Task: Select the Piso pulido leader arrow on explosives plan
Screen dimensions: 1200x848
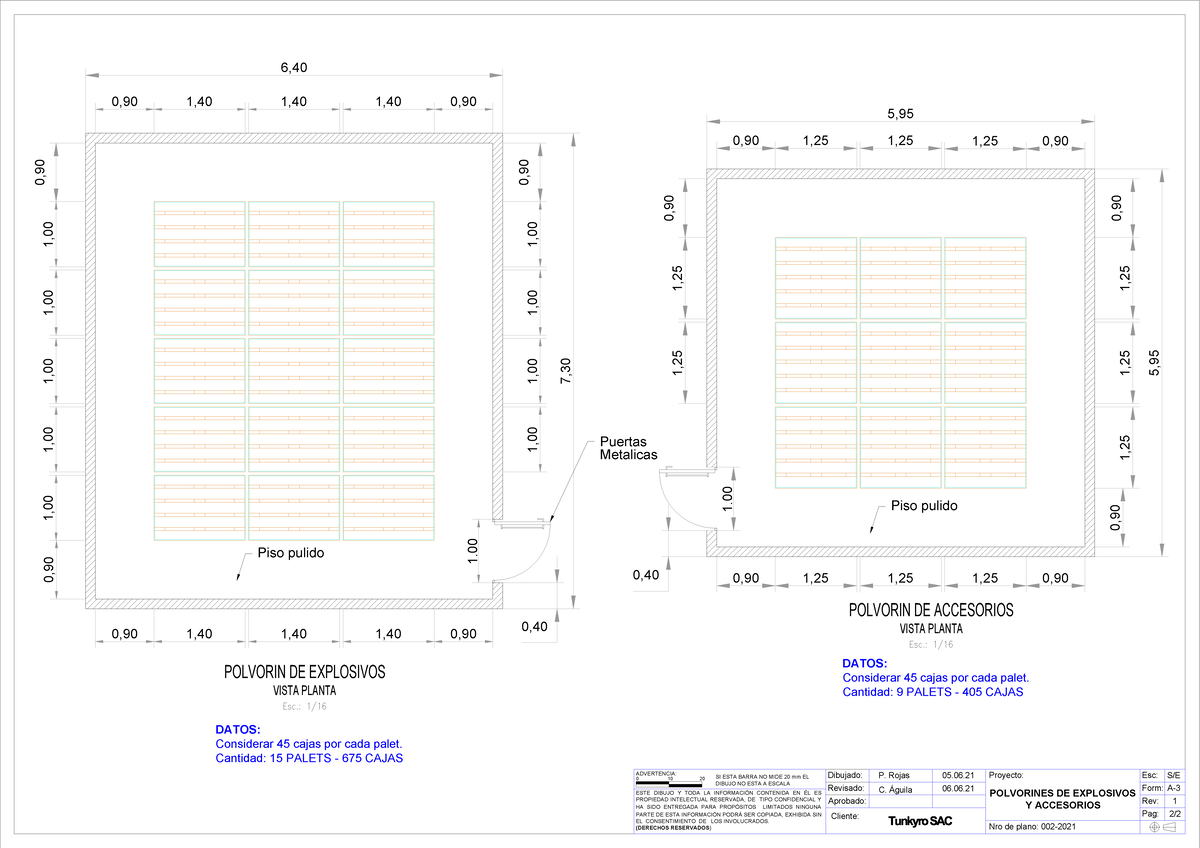Action: 240,578
